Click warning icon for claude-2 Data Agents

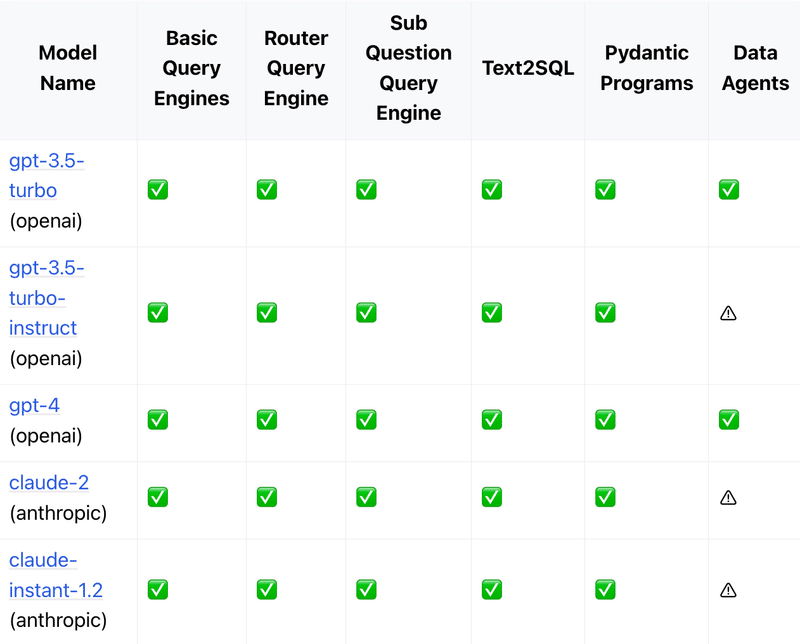[728, 497]
